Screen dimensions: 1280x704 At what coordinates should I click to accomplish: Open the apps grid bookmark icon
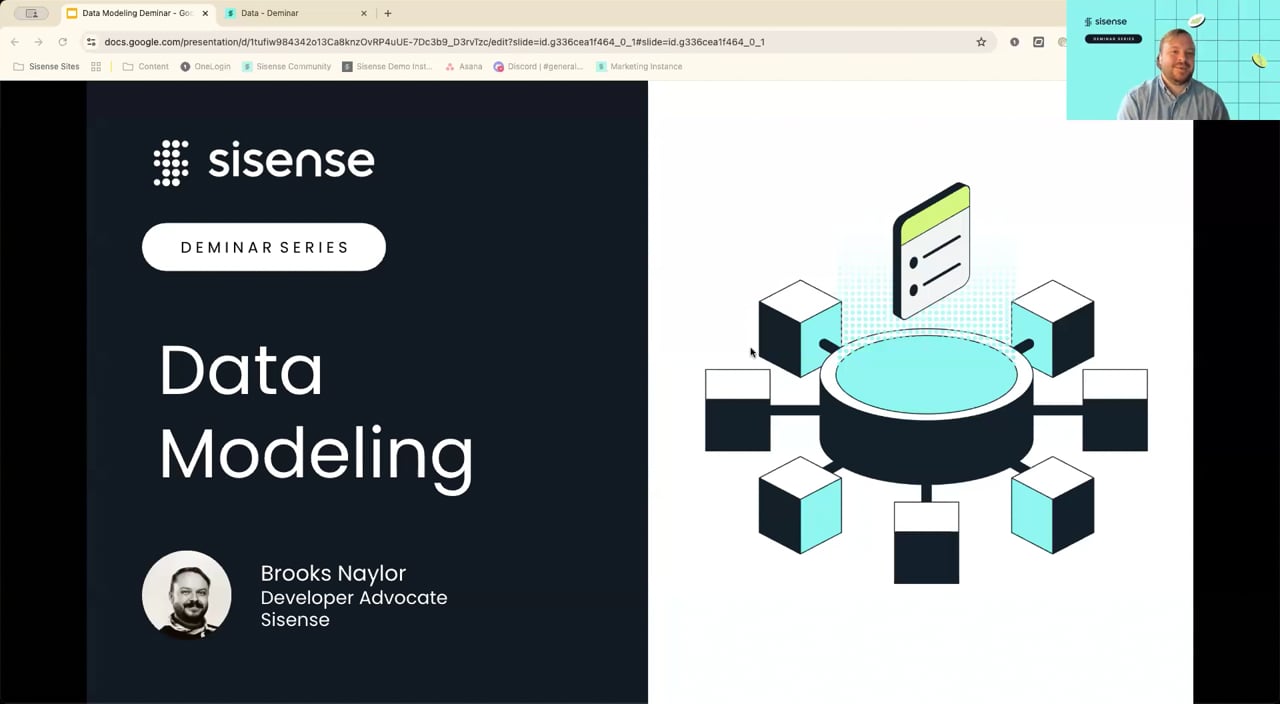click(96, 66)
